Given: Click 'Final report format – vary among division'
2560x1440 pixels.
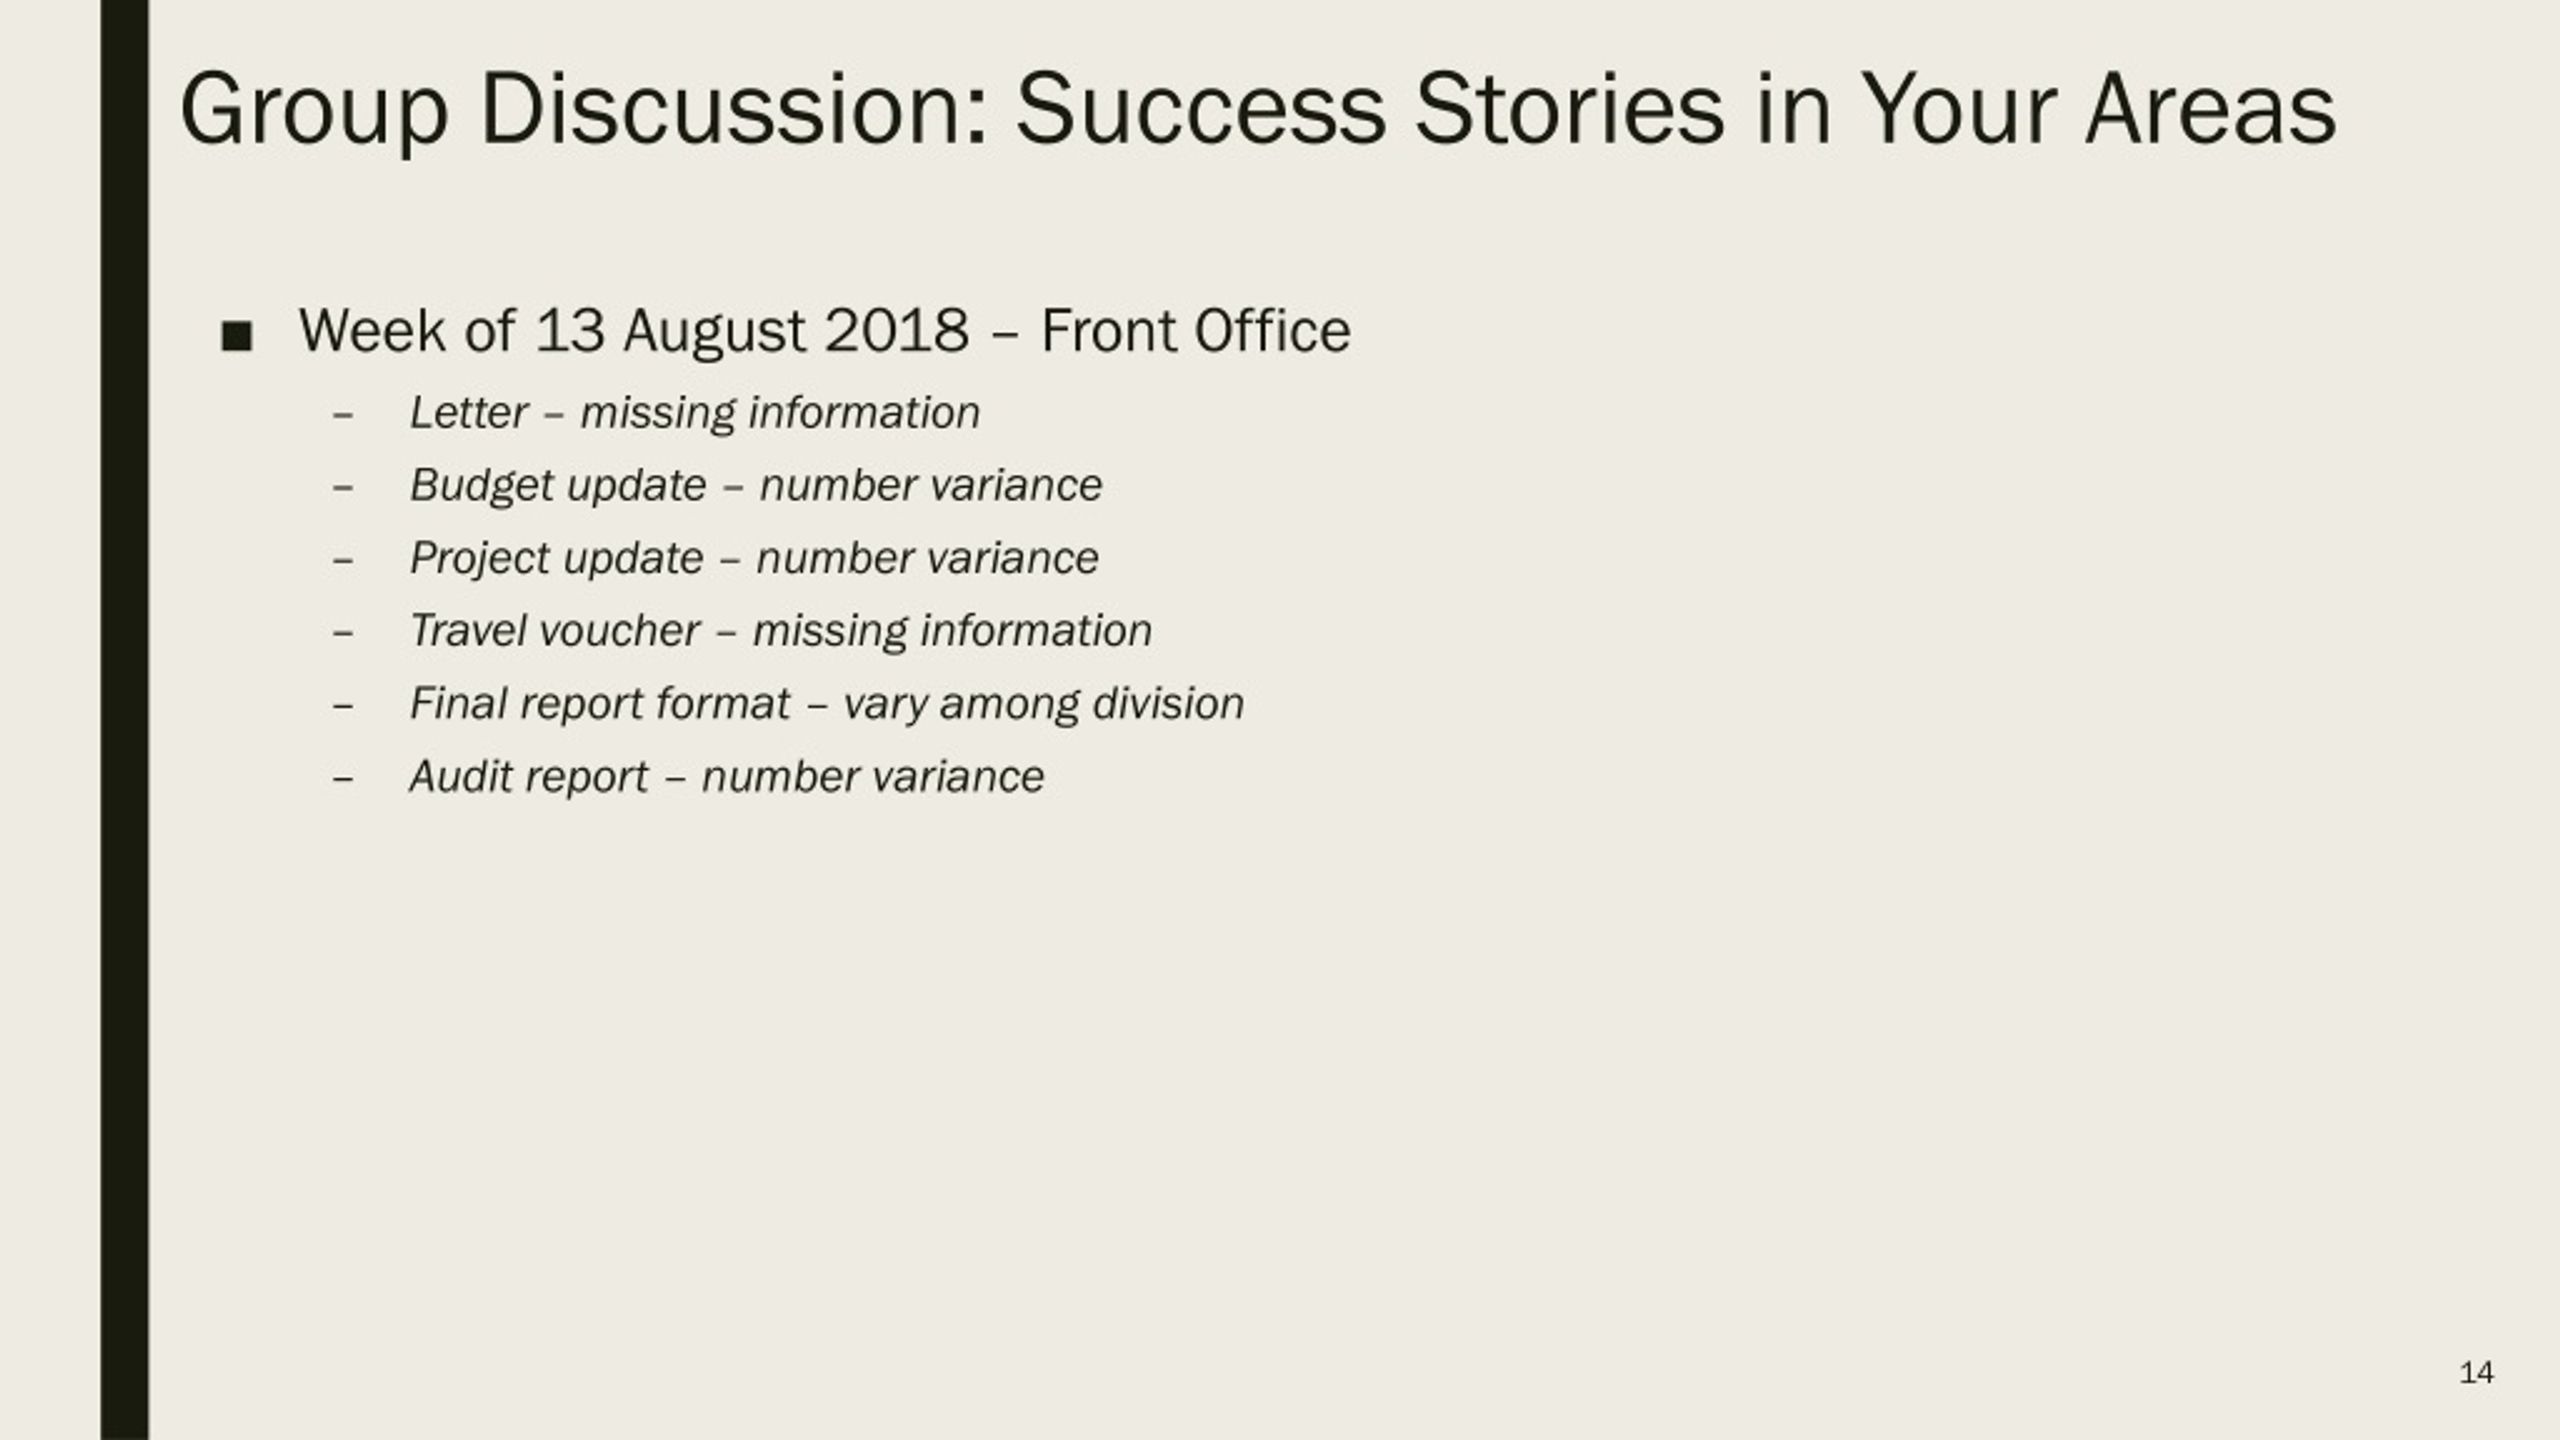Looking at the screenshot, I should [827, 705].
